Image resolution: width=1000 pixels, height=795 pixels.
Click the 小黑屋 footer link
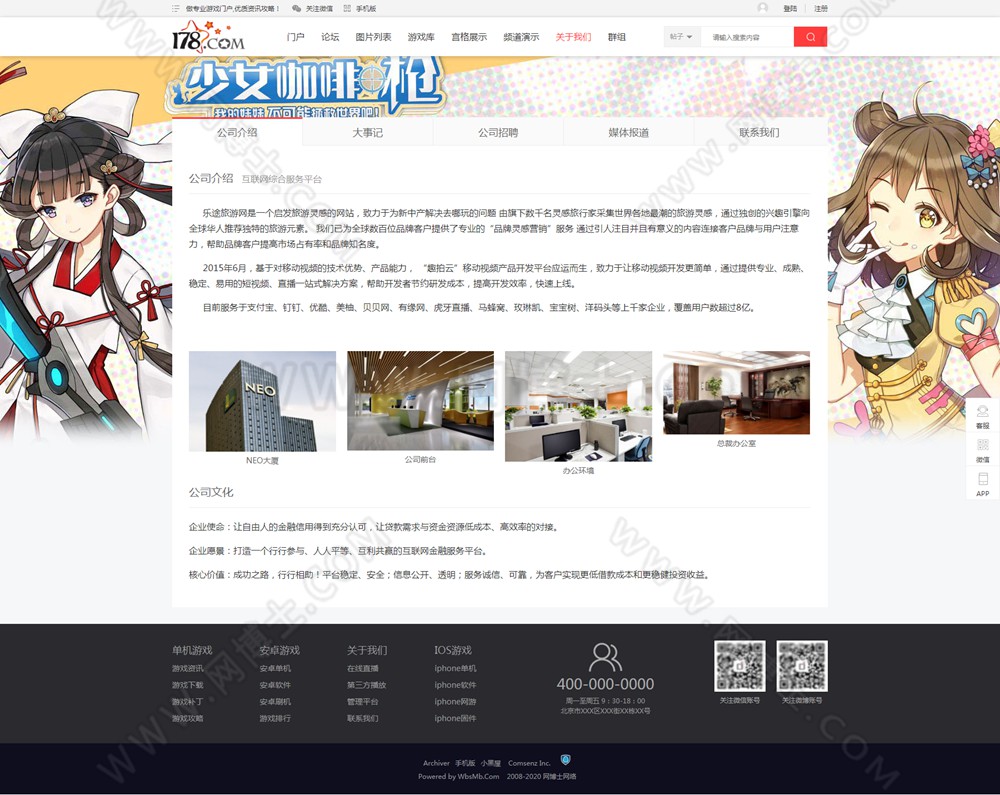click(x=490, y=763)
